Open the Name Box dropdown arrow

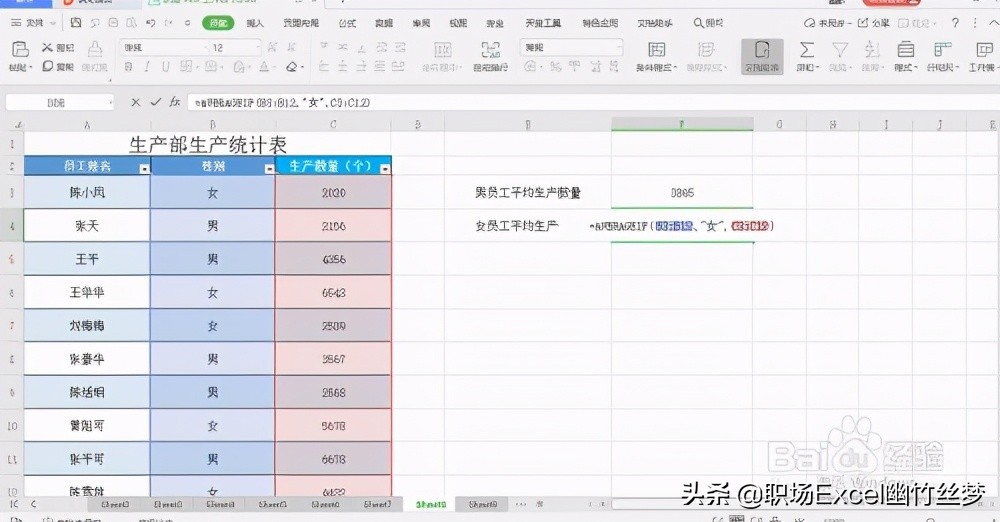111,103
